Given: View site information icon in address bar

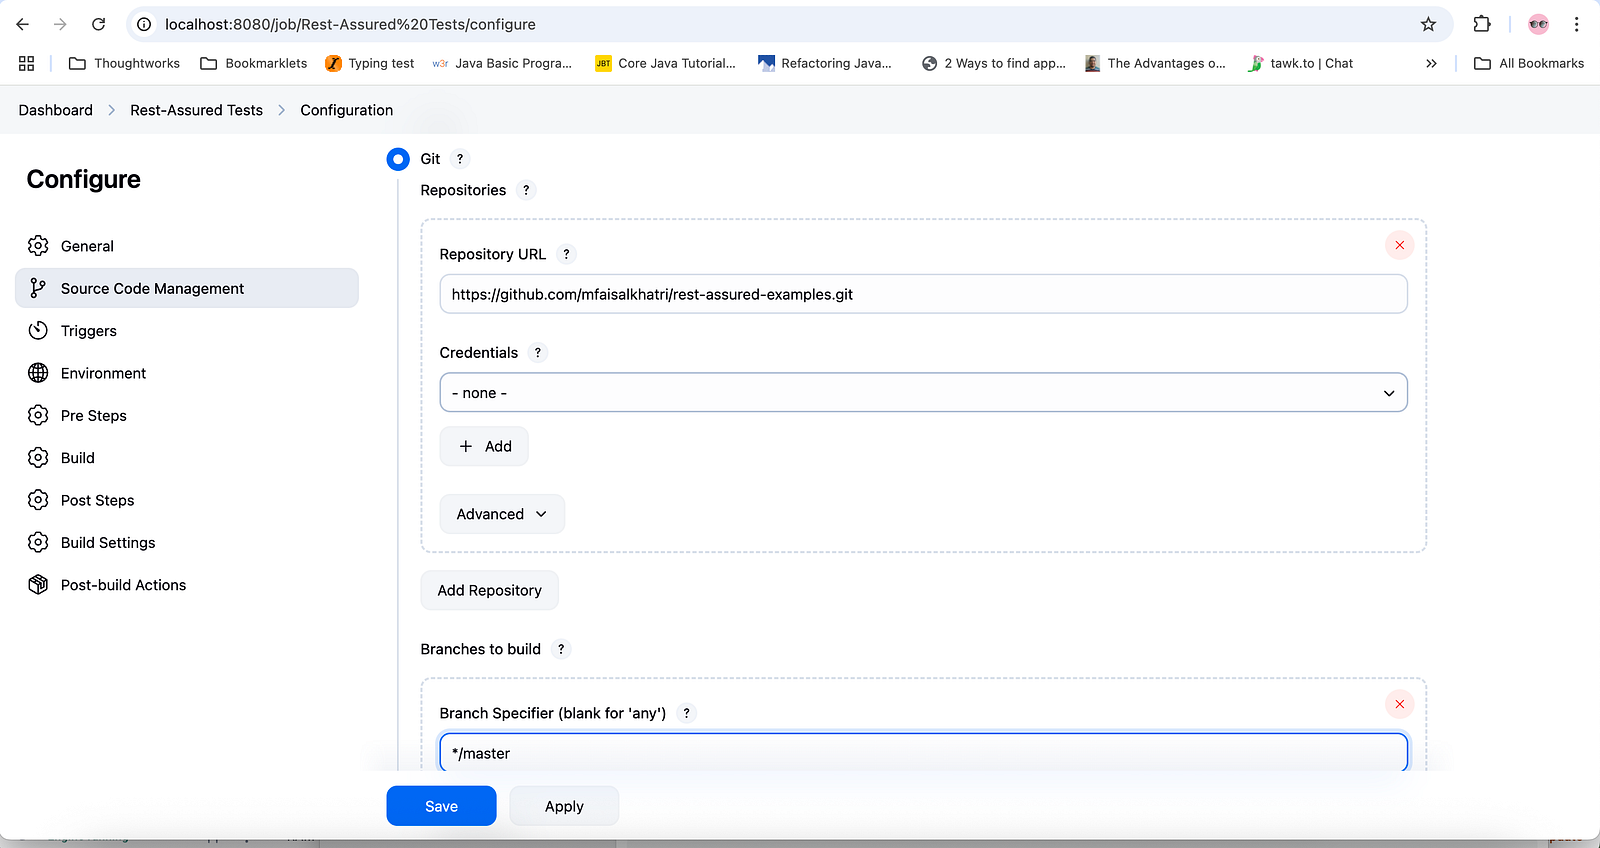Looking at the screenshot, I should (144, 24).
